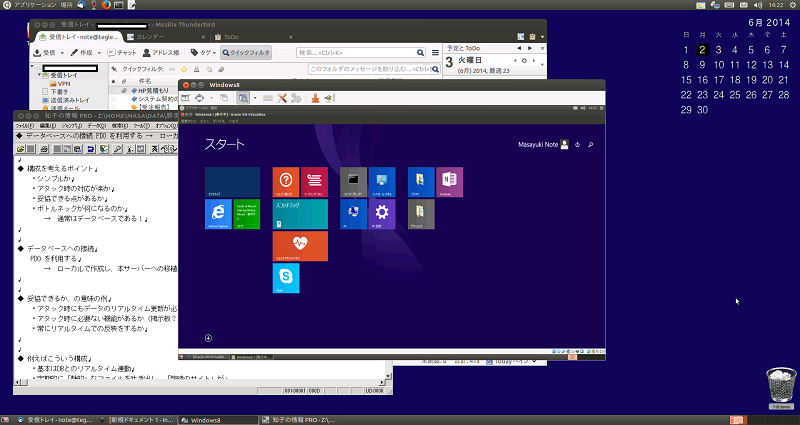This screenshot has height=425, width=800.
Task: Open the アプリケーション menu
Action: 35,5
